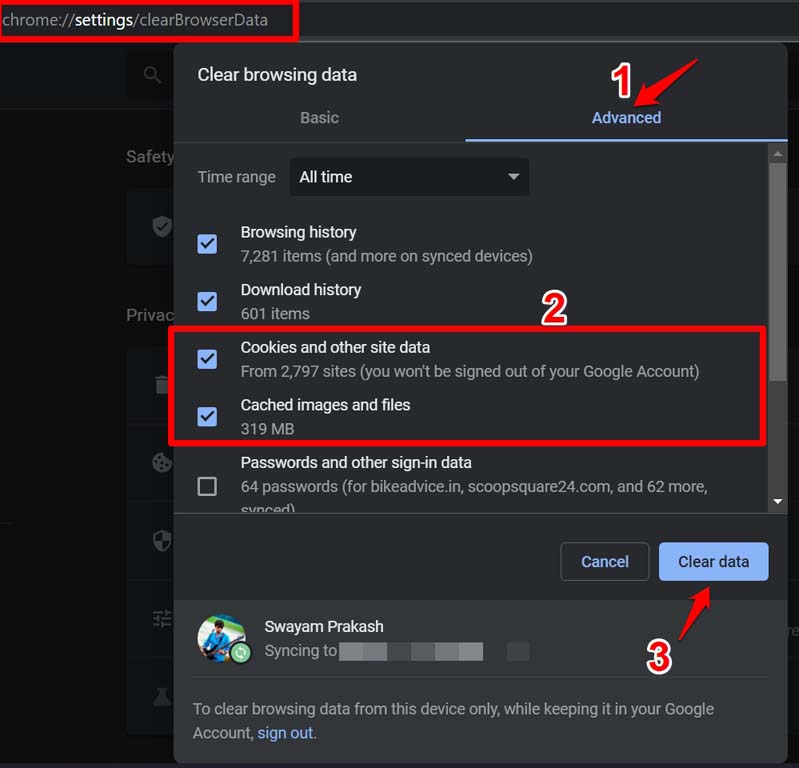Open the Time range dropdown
This screenshot has width=799, height=768.
[409, 177]
